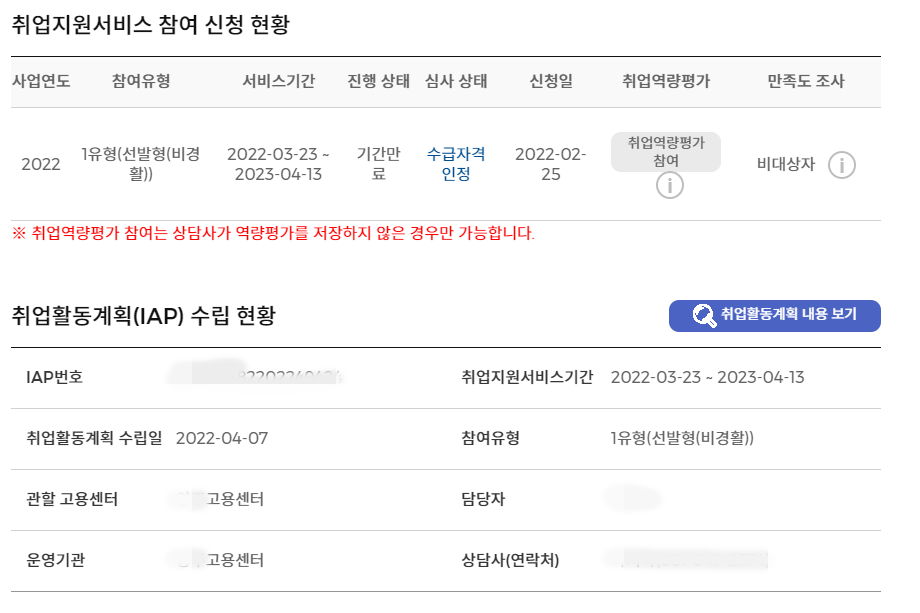Click 고용센터 value in 관할 고용센터 row
Screen dimensions: 920x613
click(235, 499)
